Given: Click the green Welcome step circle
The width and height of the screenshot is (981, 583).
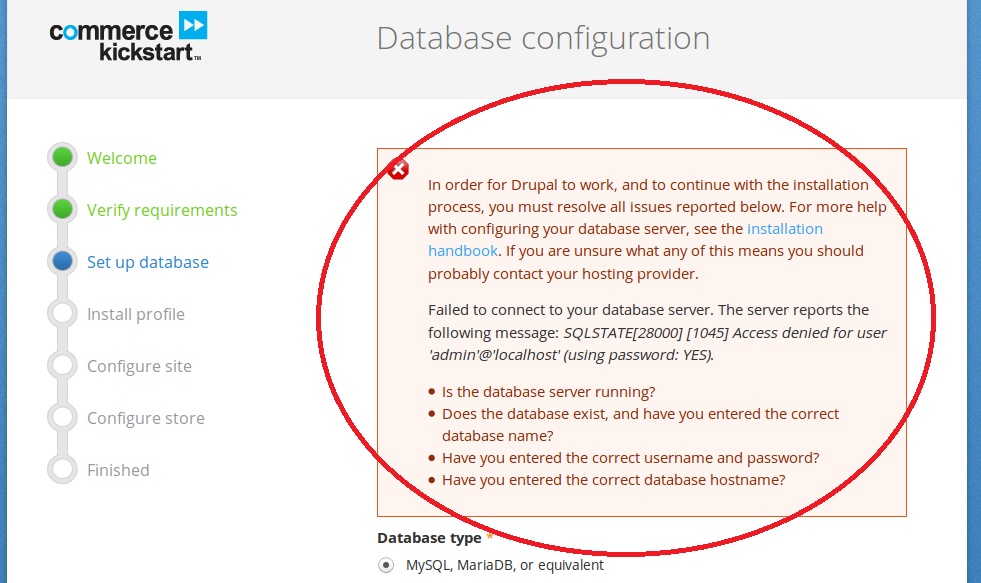Looking at the screenshot, I should click(x=63, y=157).
